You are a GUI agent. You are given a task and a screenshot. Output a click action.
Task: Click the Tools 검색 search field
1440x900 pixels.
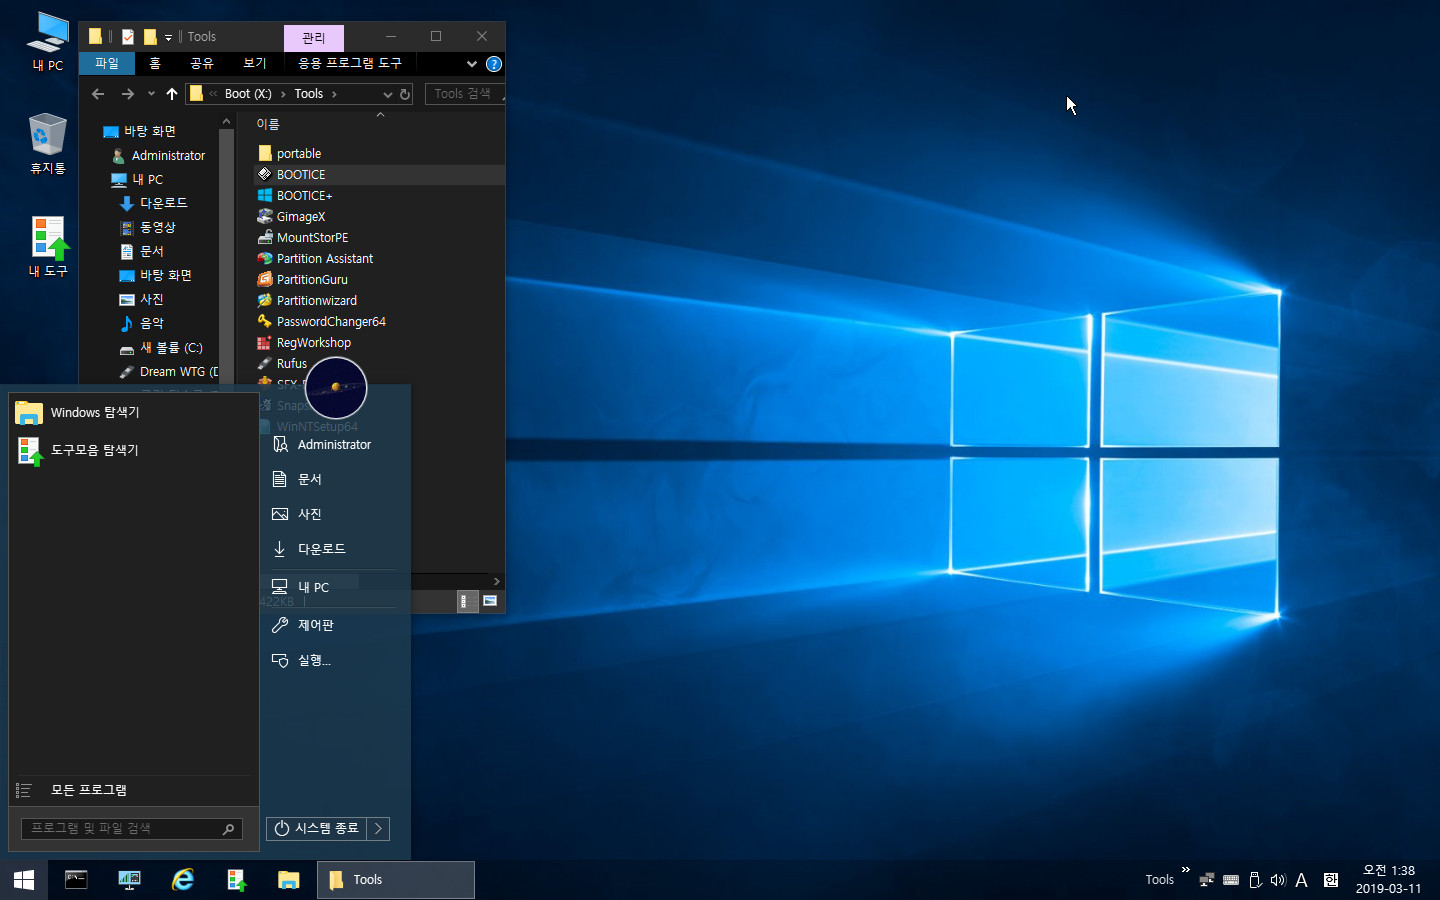click(x=465, y=94)
